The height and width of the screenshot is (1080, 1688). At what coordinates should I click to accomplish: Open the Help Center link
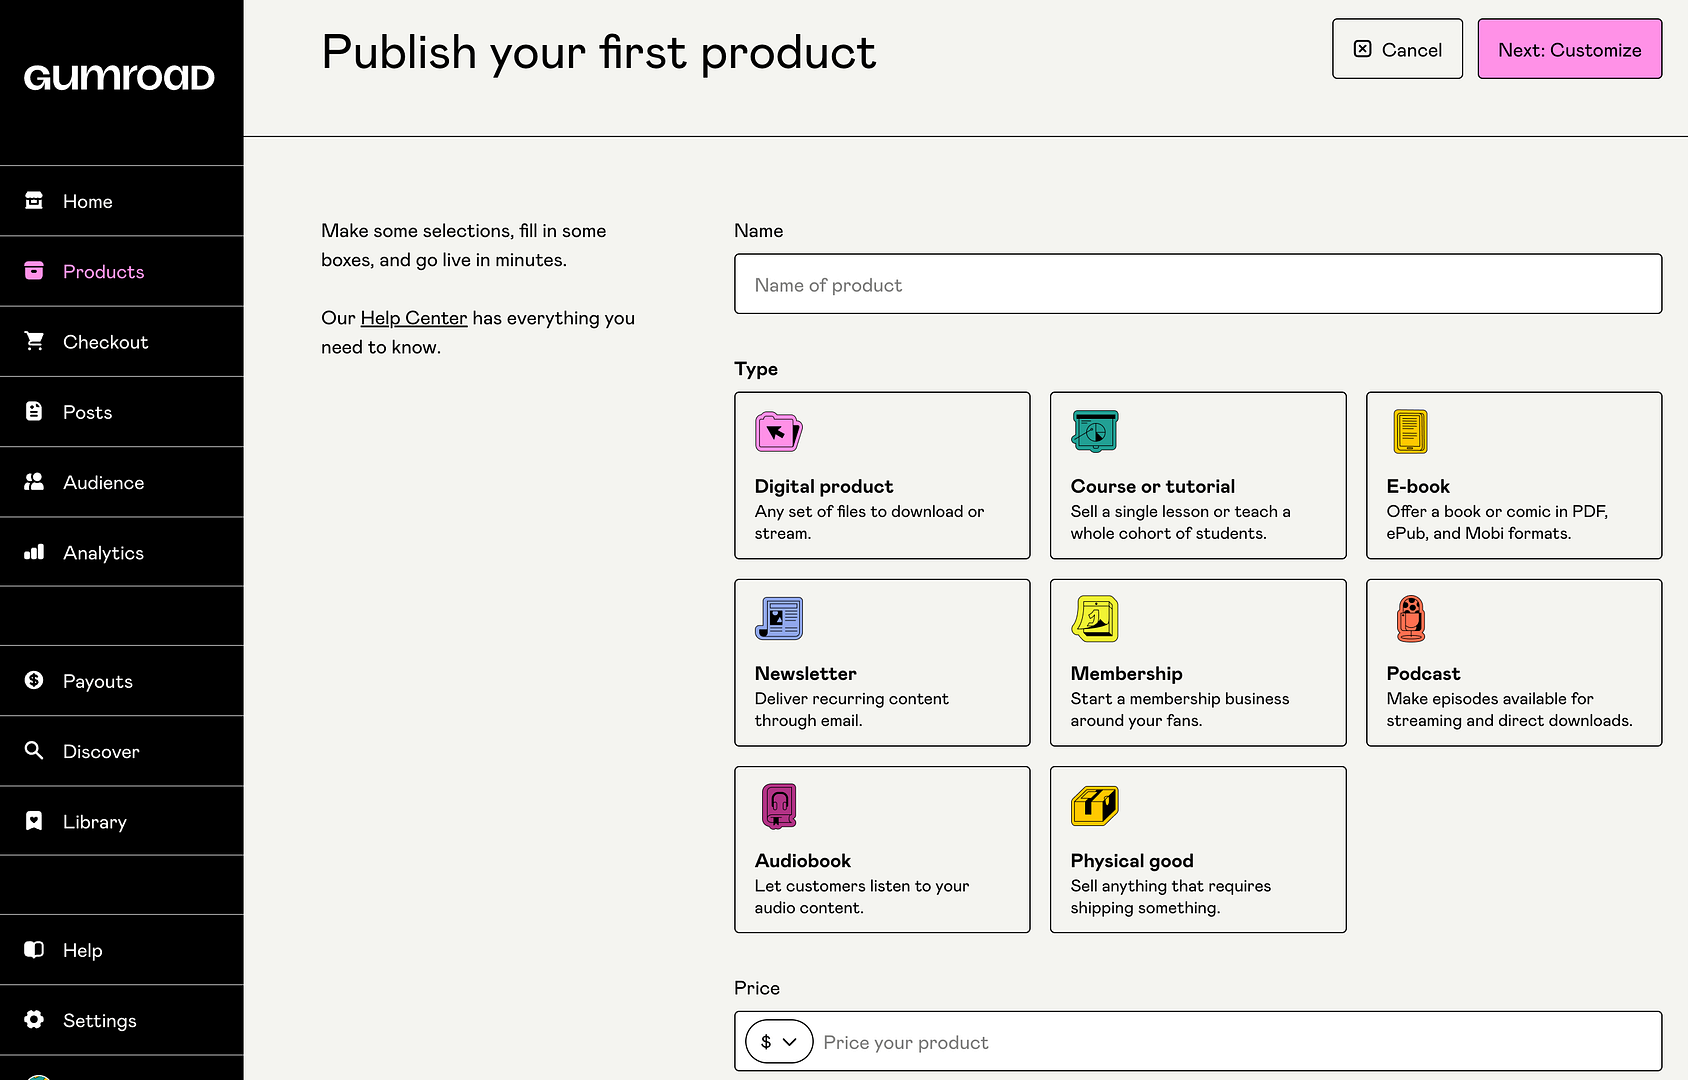414,318
